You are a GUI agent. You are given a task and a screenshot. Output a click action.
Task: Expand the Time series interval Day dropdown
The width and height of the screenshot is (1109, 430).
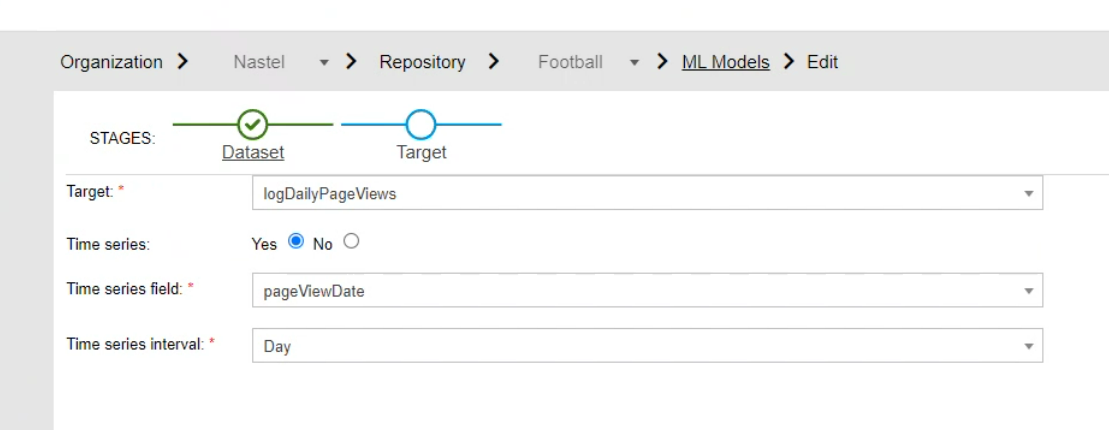click(x=647, y=346)
